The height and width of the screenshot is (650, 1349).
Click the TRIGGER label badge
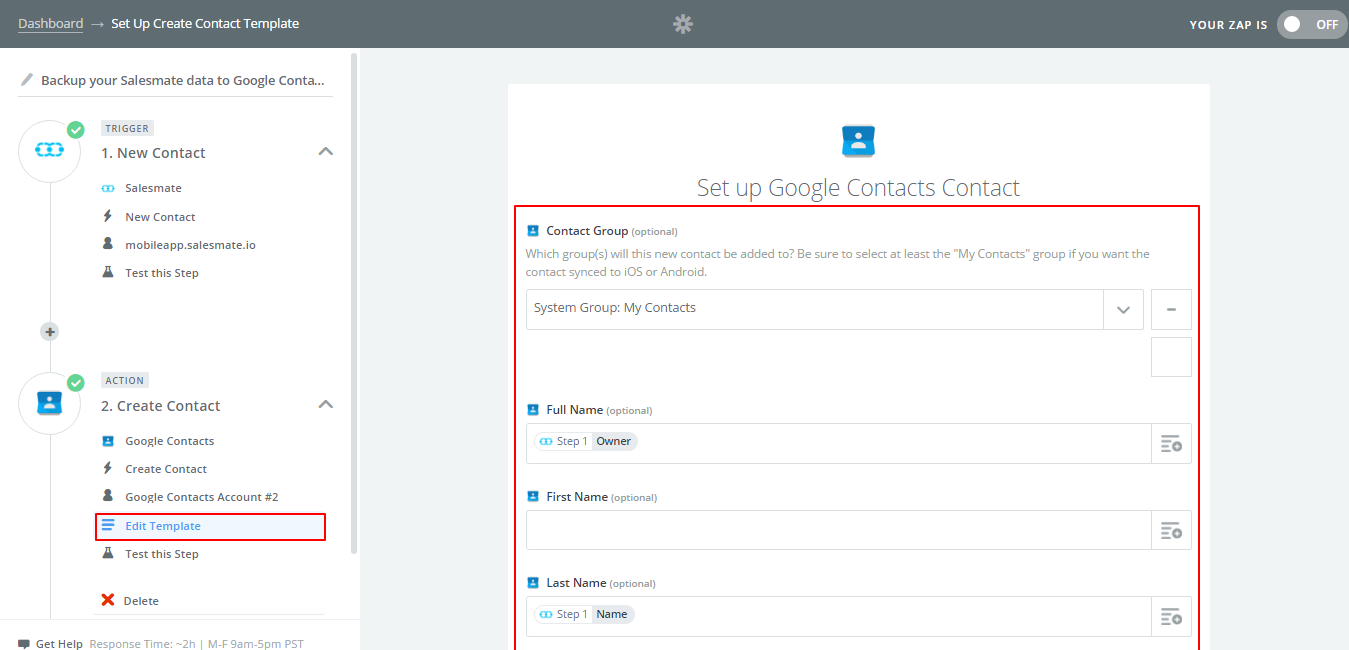click(127, 128)
